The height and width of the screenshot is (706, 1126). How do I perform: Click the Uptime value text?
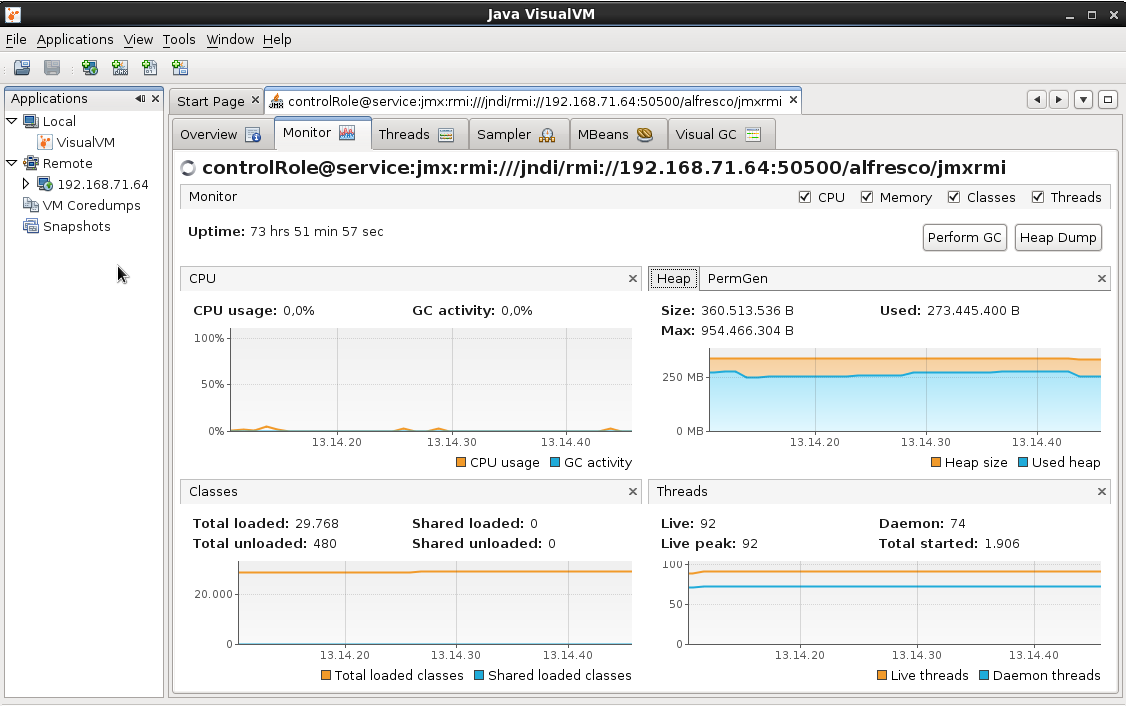pos(317,231)
